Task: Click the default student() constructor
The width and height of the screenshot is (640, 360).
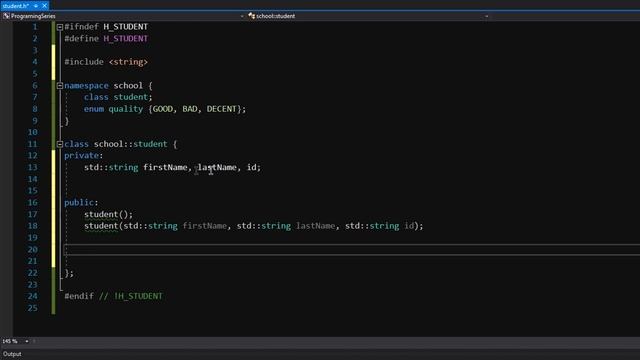Action: click(x=108, y=214)
